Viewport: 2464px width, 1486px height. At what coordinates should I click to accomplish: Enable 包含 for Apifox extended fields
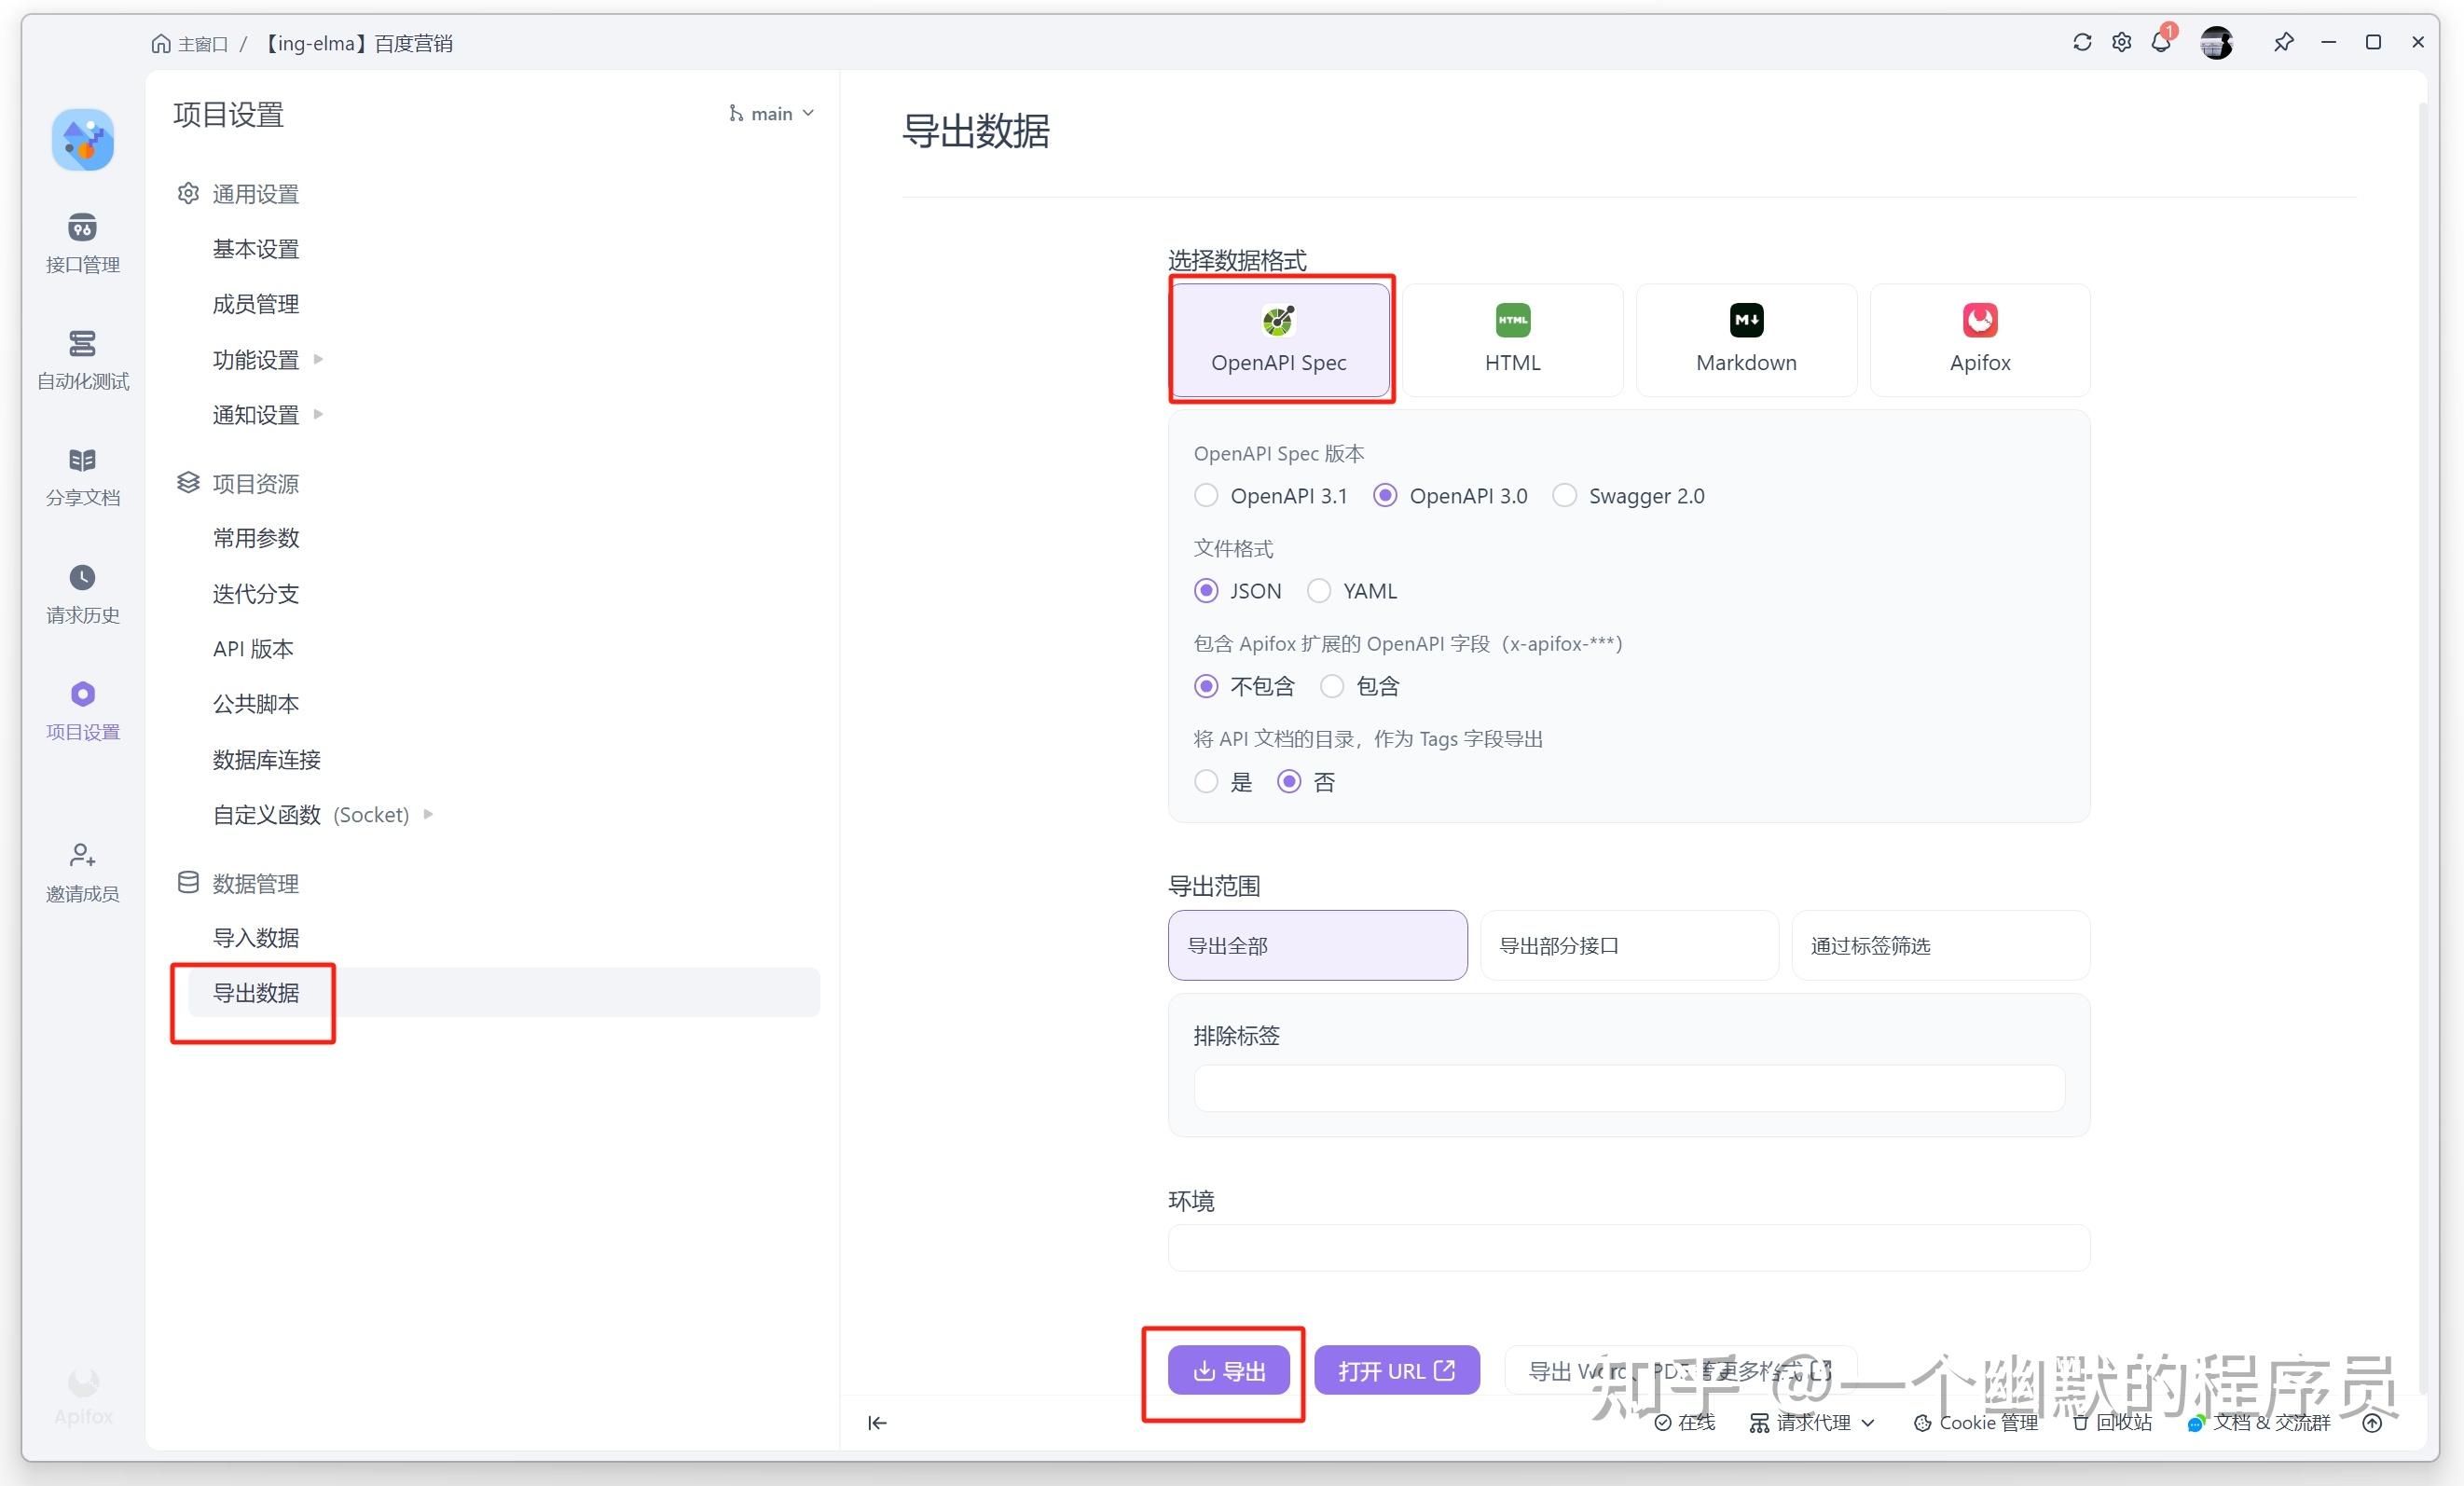point(1331,686)
